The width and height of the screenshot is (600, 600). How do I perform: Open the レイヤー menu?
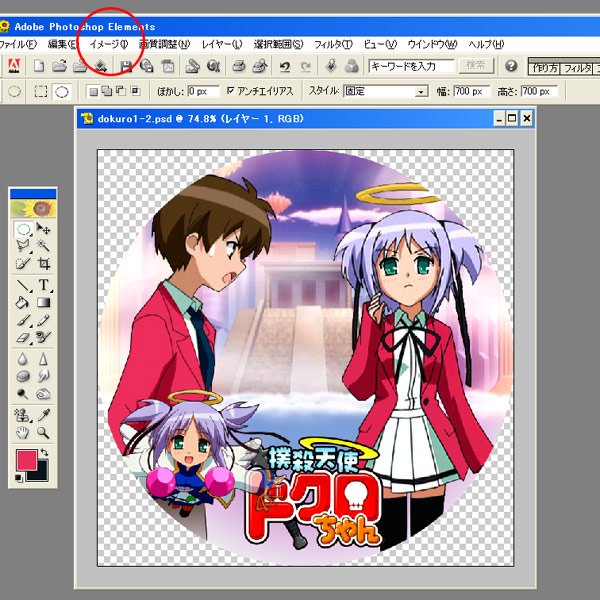(x=222, y=44)
